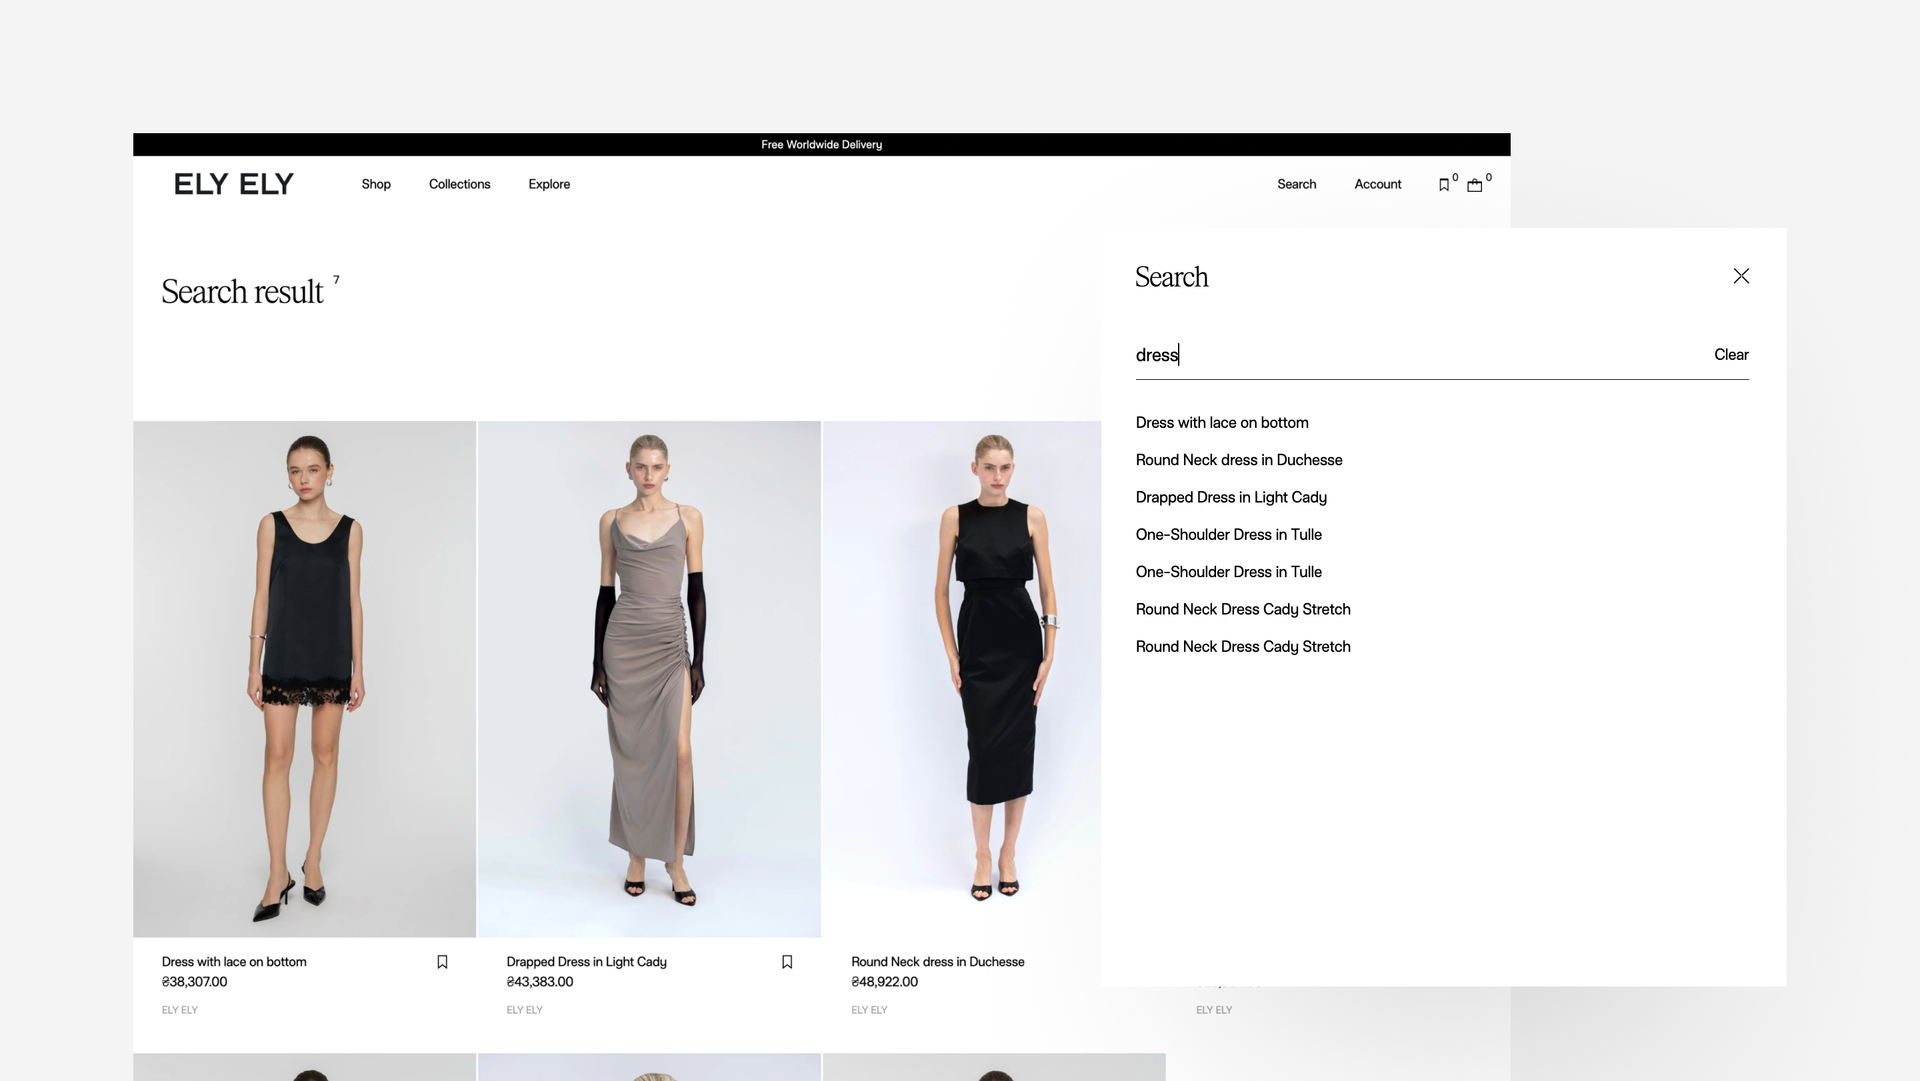This screenshot has width=1920, height=1081.
Task: Open the taupe draped dress product photo
Action: point(649,679)
